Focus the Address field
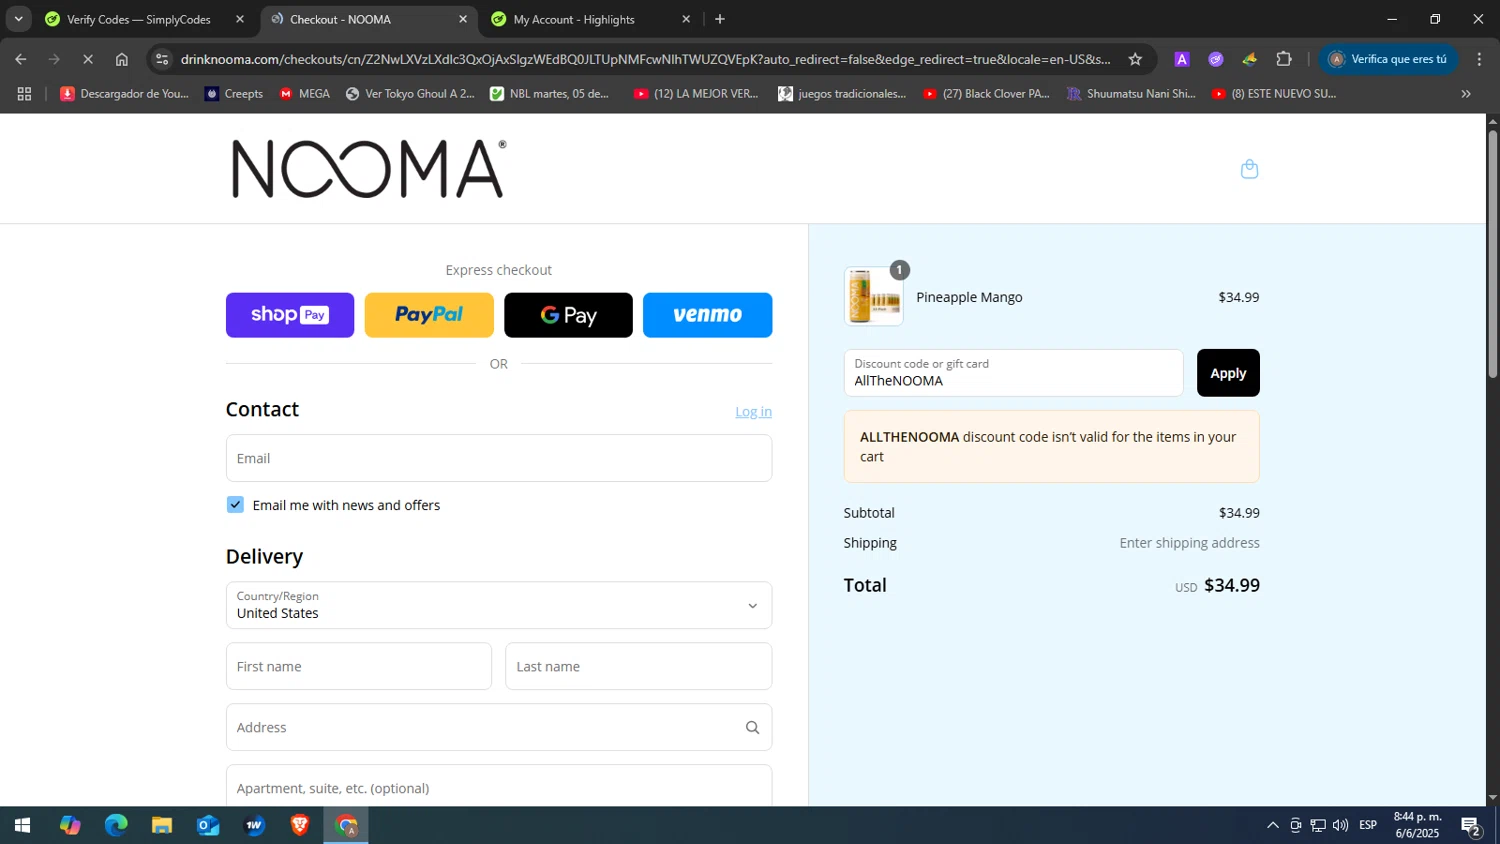This screenshot has width=1500, height=844. (x=499, y=727)
